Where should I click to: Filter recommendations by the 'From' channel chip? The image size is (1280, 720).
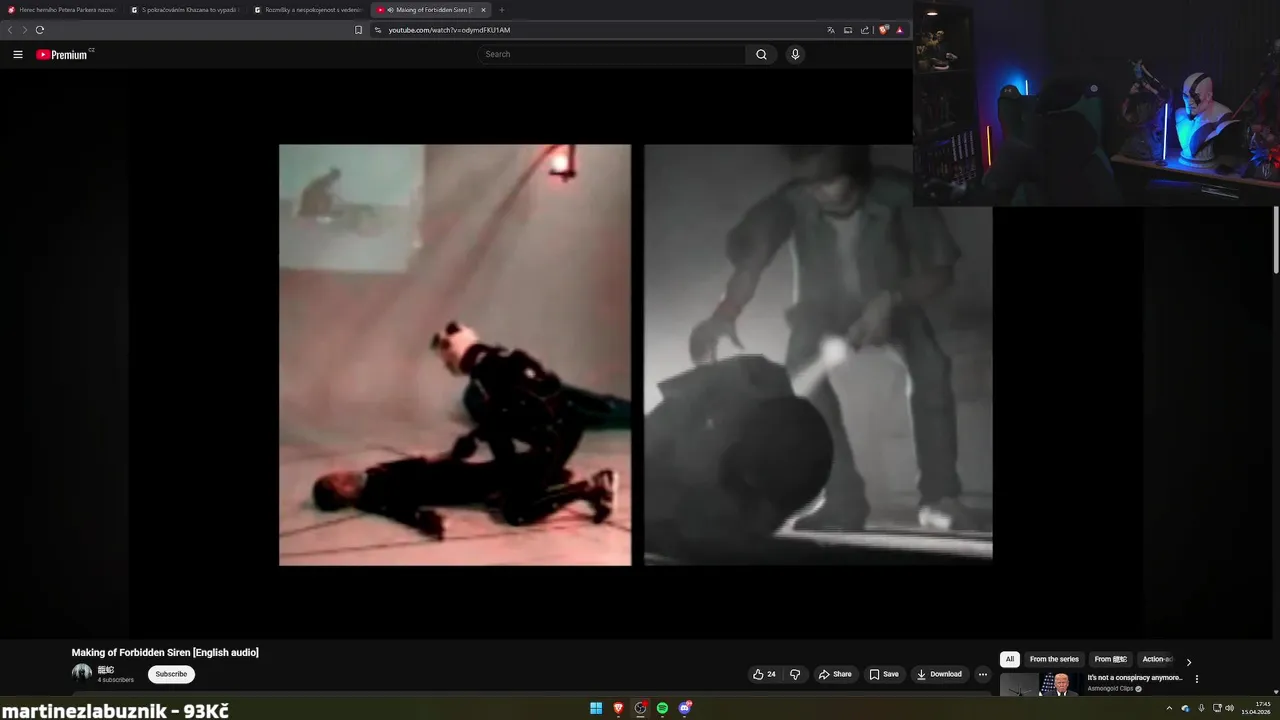(x=1110, y=659)
